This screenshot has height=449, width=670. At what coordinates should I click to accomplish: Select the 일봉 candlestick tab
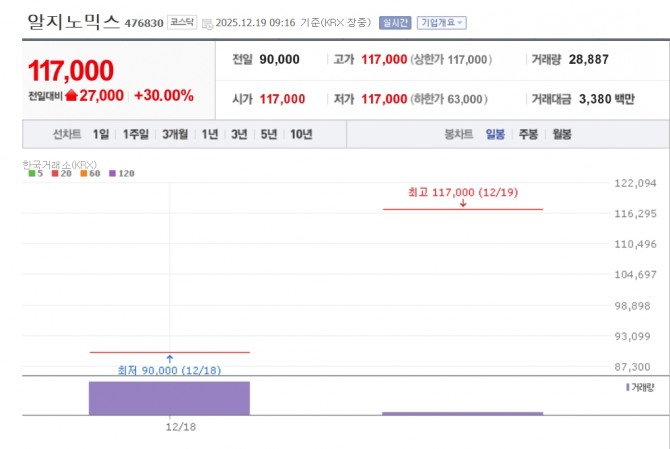click(x=495, y=134)
